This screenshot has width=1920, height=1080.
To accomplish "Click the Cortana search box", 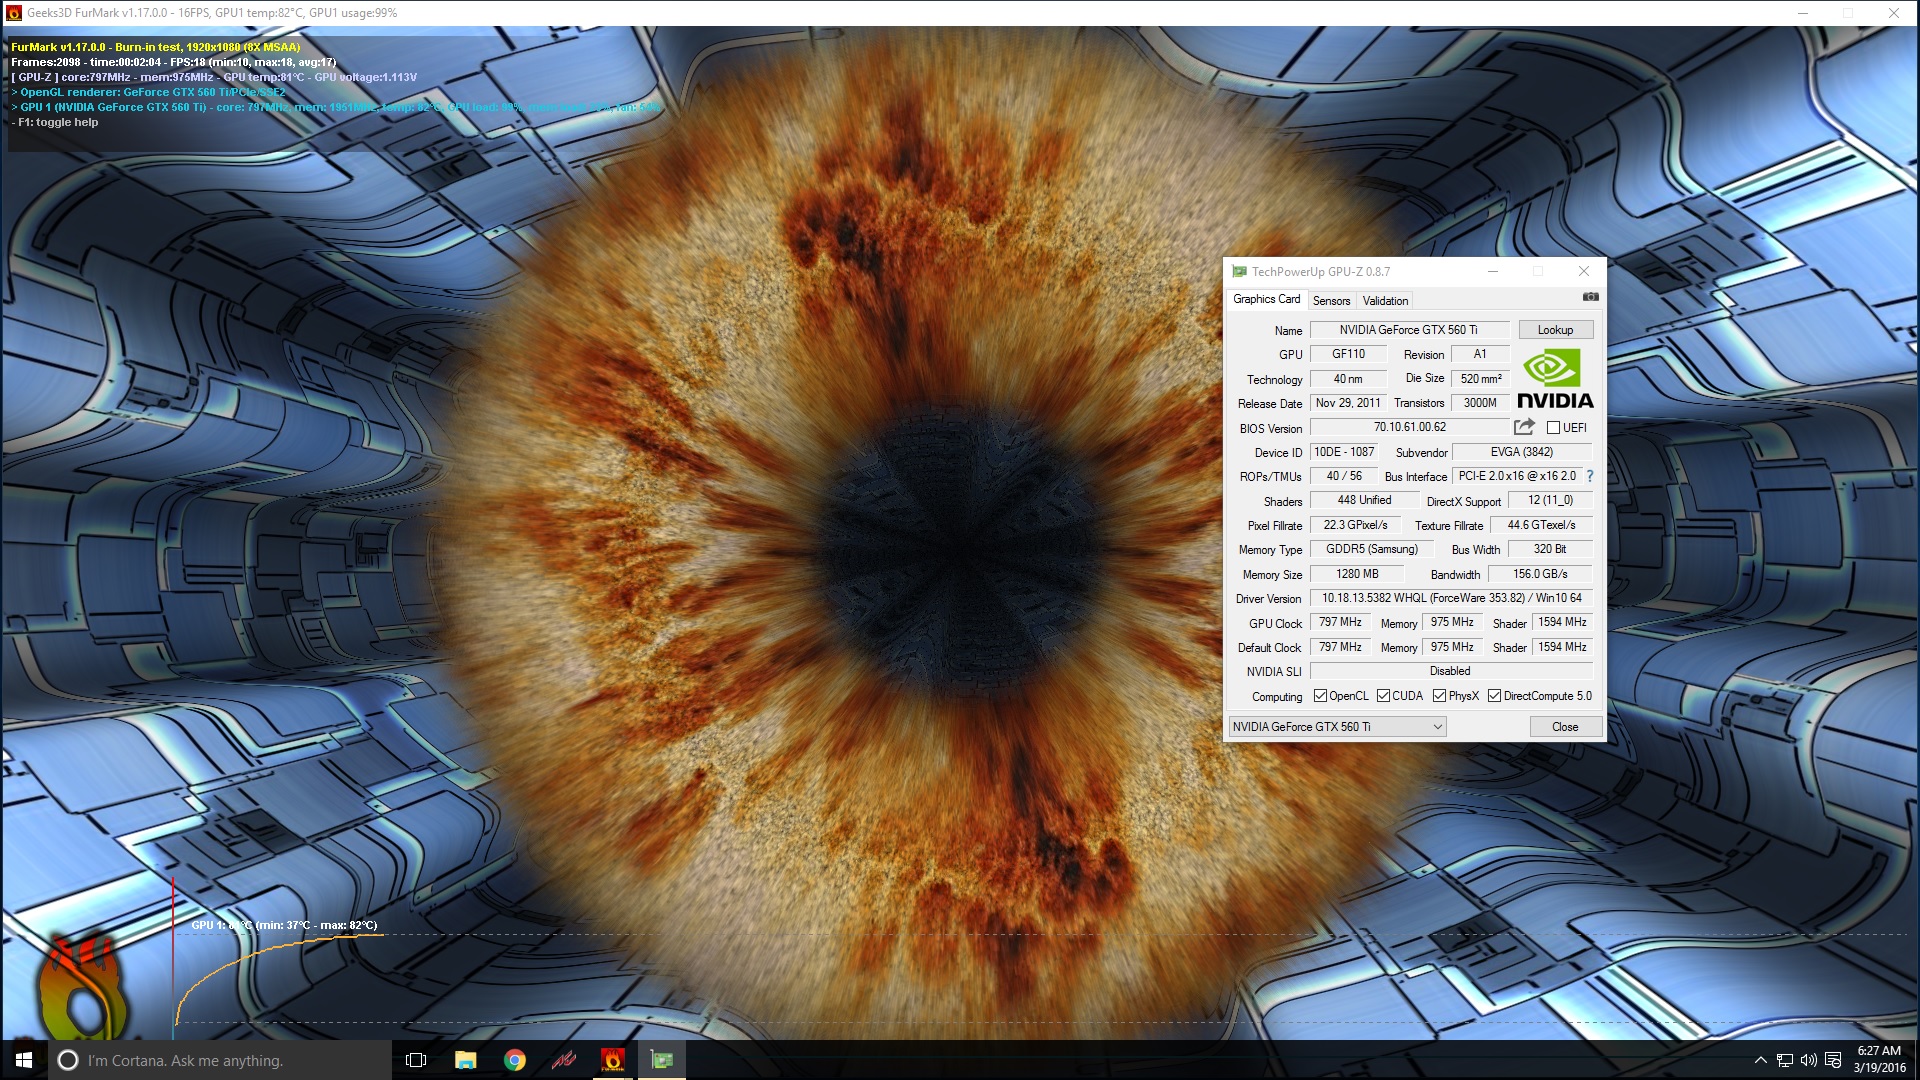I will [220, 1060].
